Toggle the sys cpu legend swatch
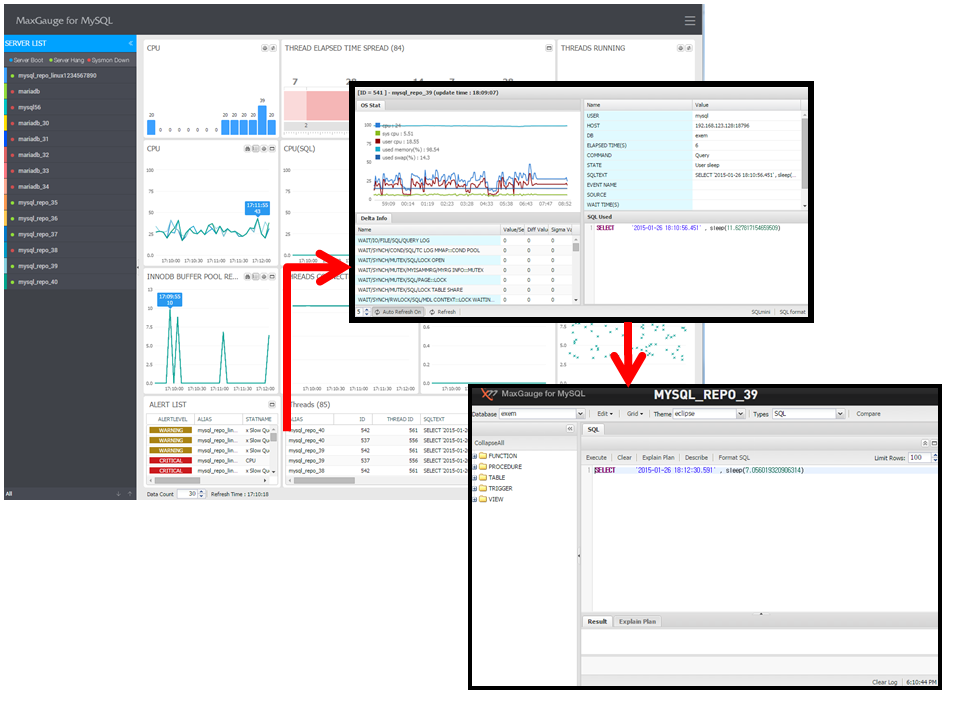957x705 pixels. click(x=378, y=134)
